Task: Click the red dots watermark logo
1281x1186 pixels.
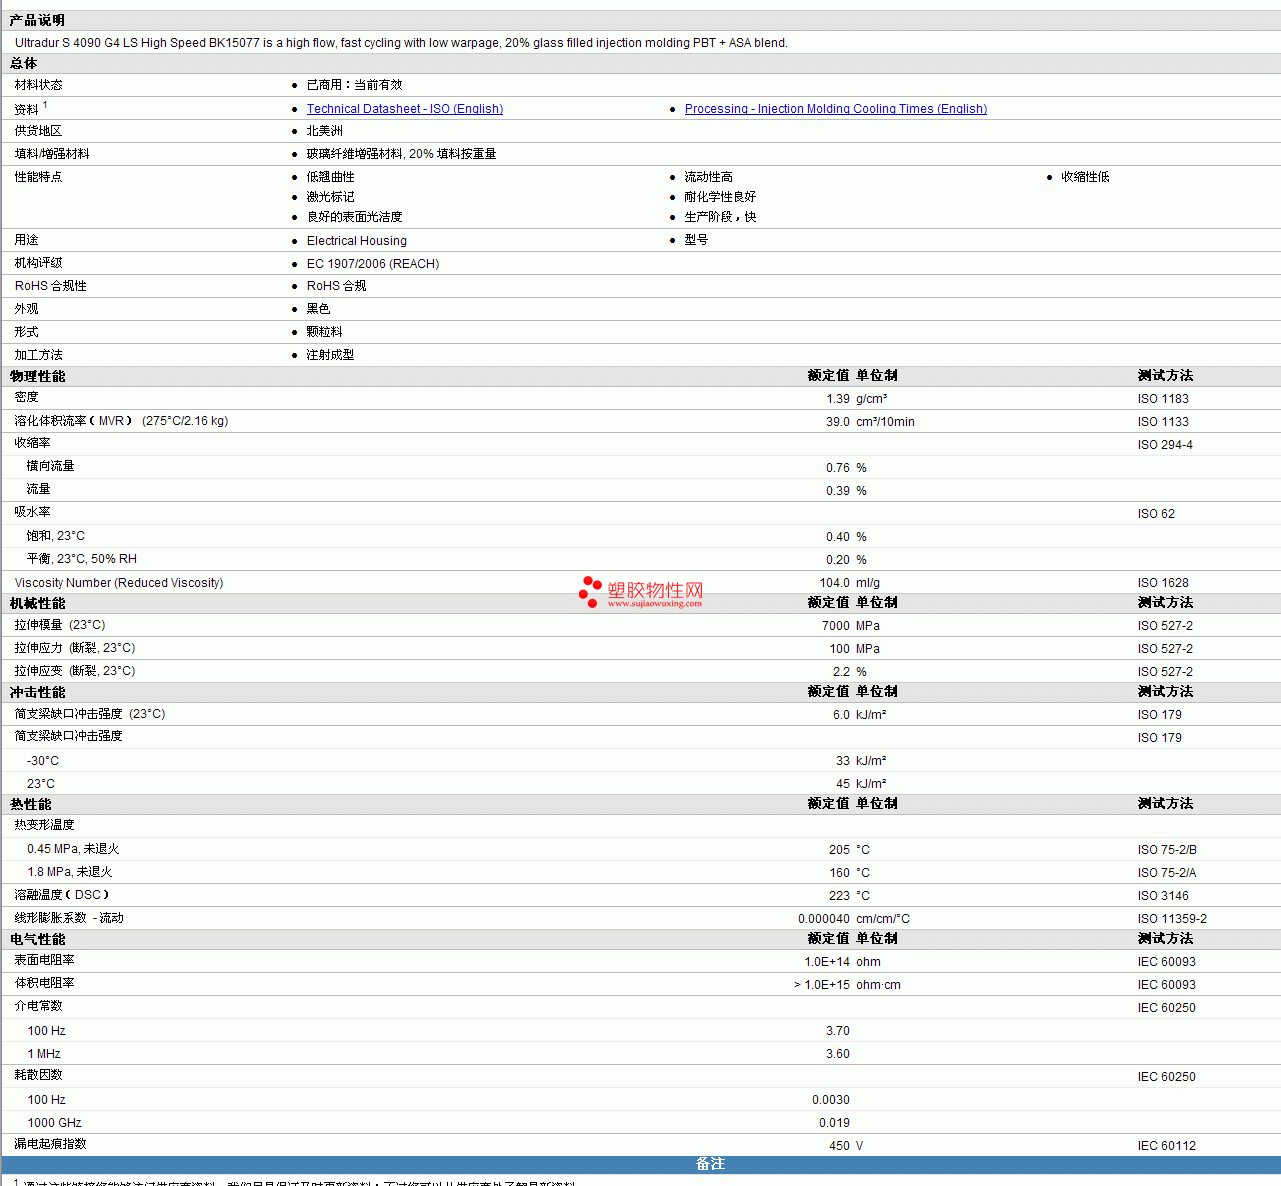Action: tap(590, 591)
